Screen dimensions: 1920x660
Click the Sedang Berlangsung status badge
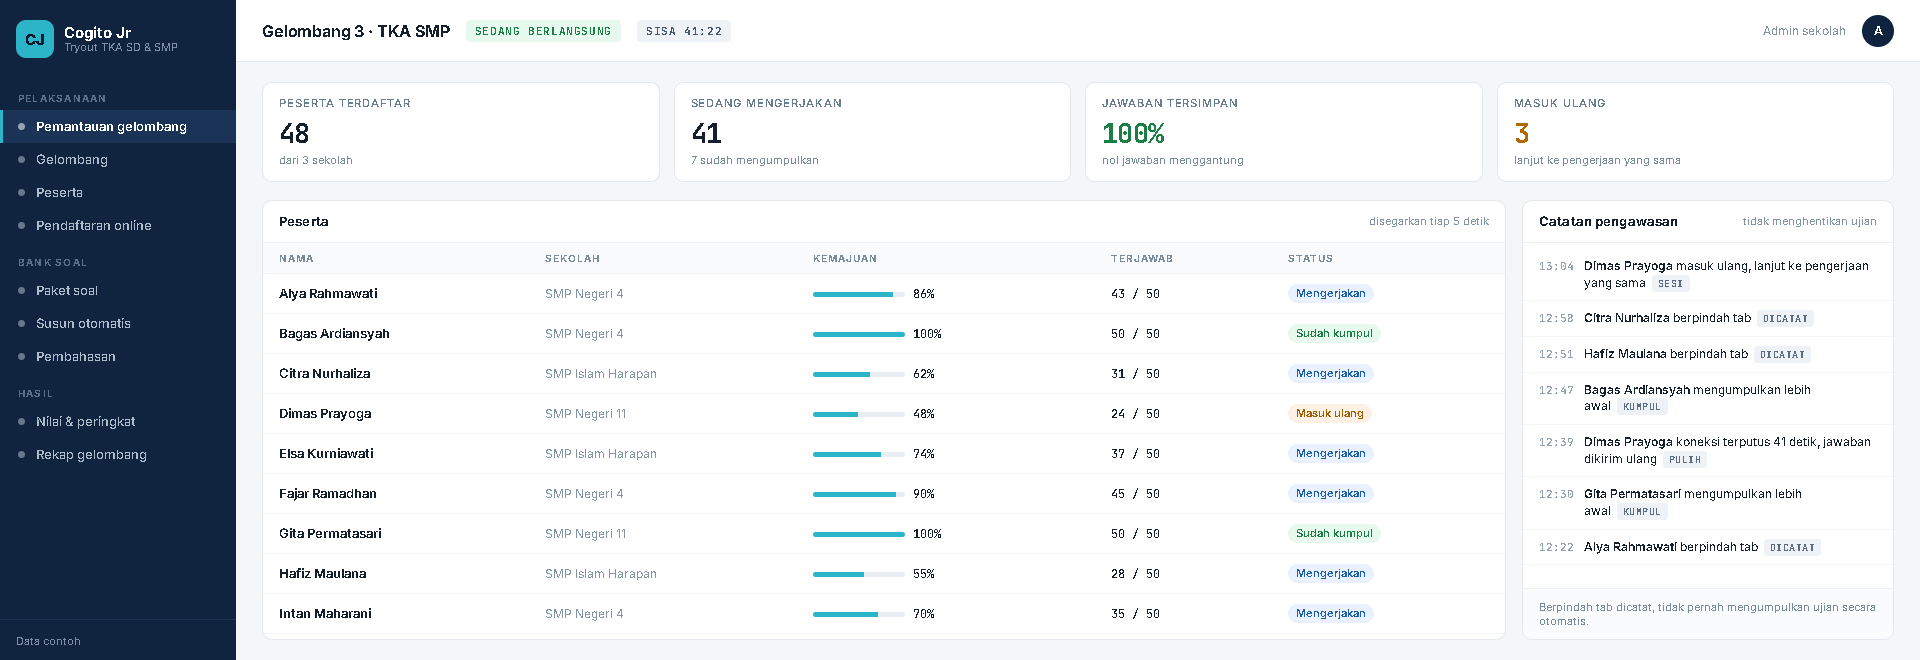pos(543,31)
